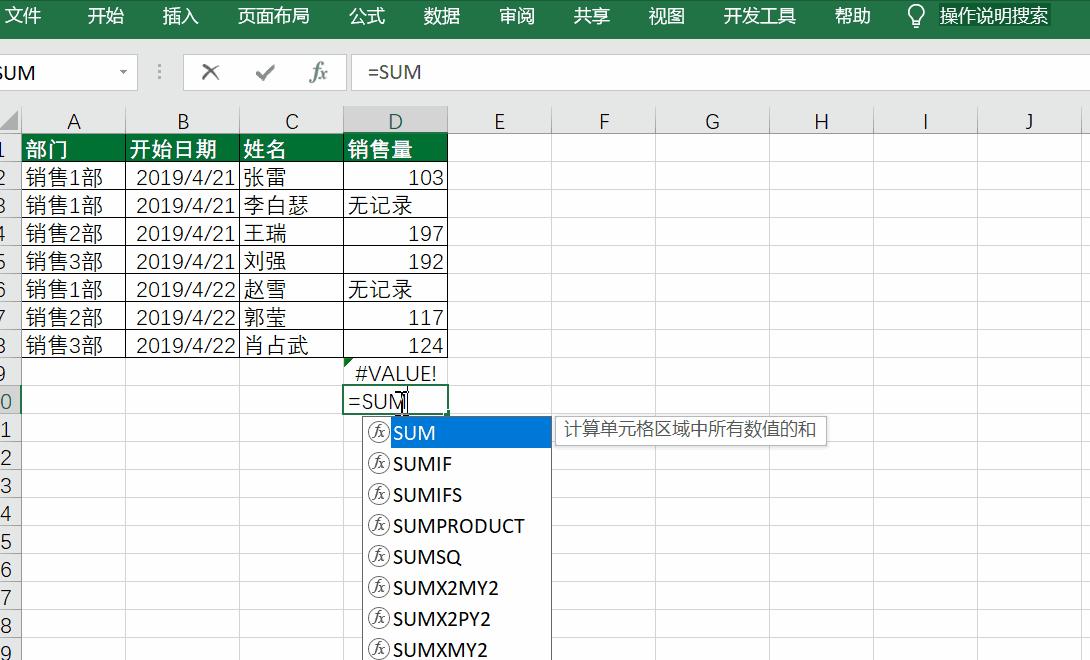Confirm the formula with the checkmark icon

(266, 72)
